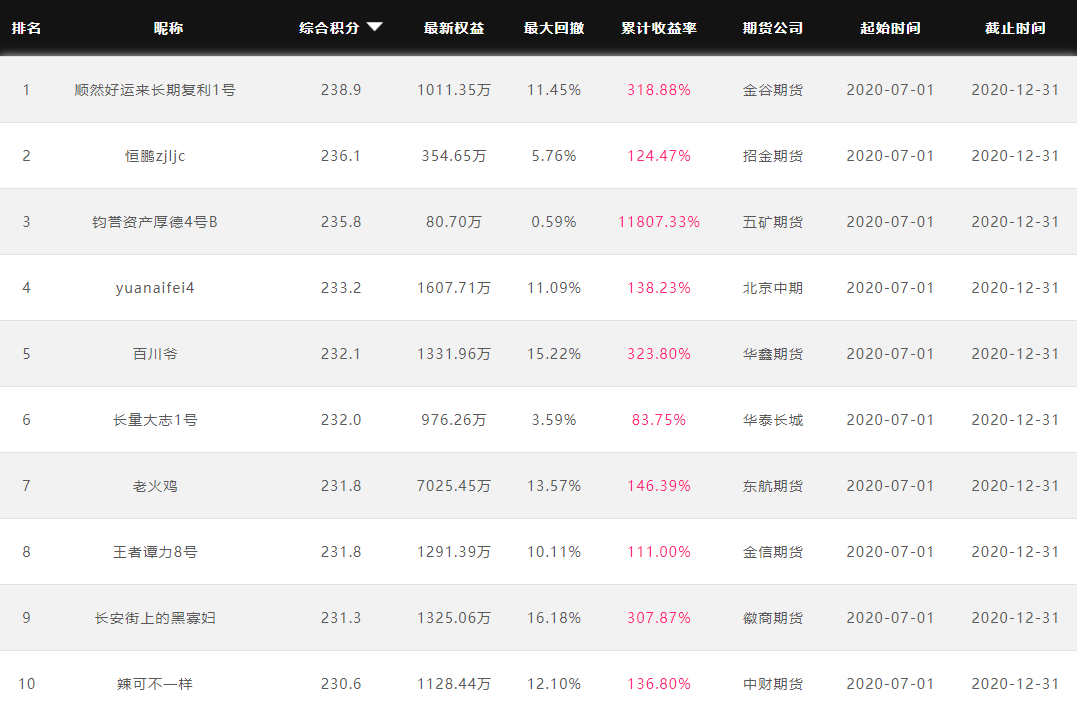This screenshot has height=714, width=1077.
Task: Click drawdown value 5.76%
Action: click(554, 156)
